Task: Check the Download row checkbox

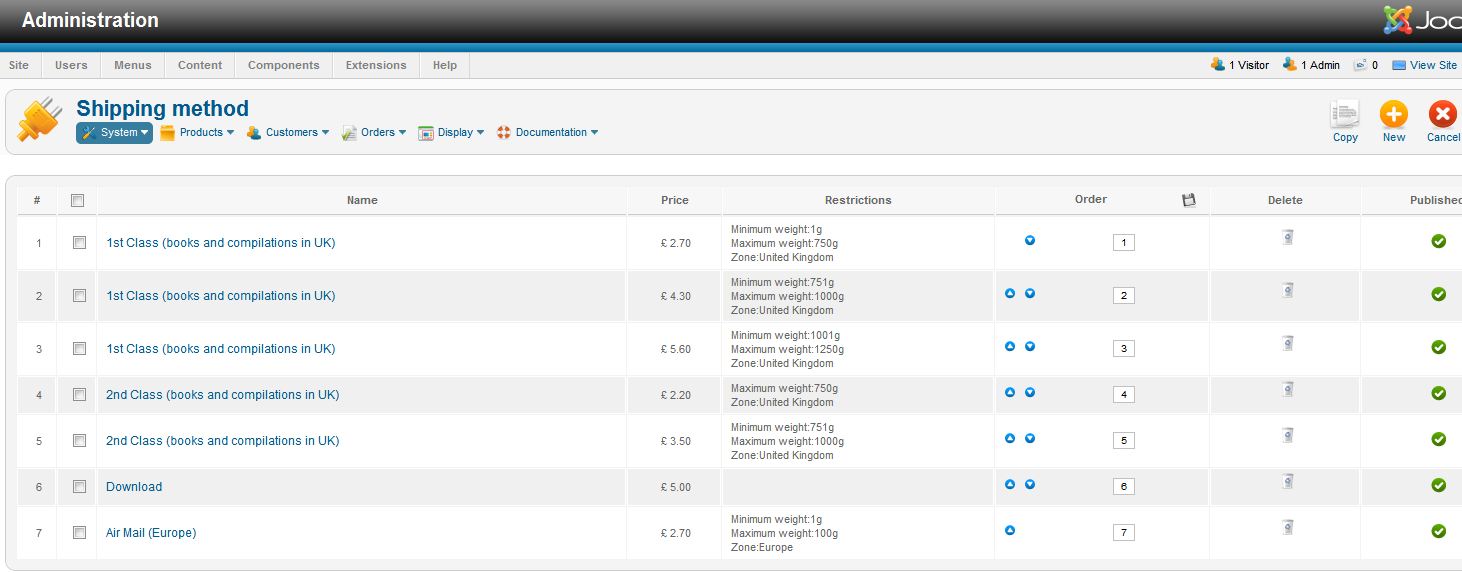Action: (x=79, y=487)
